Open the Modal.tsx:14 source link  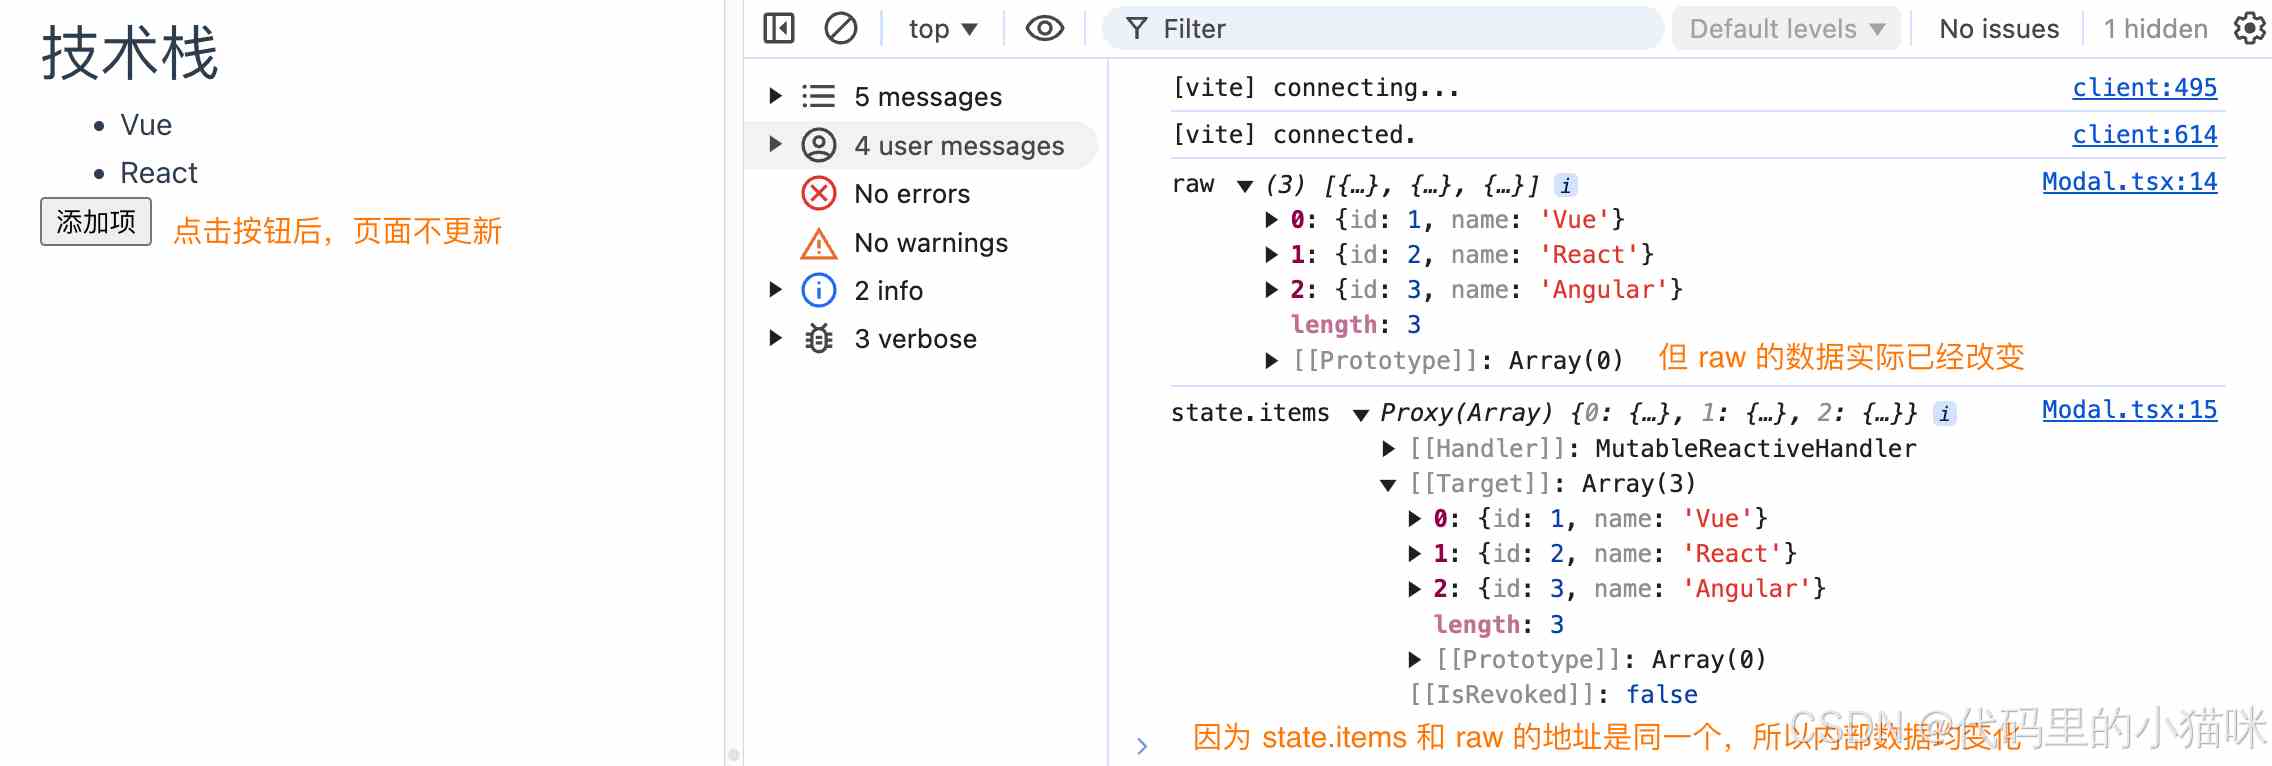click(2129, 182)
